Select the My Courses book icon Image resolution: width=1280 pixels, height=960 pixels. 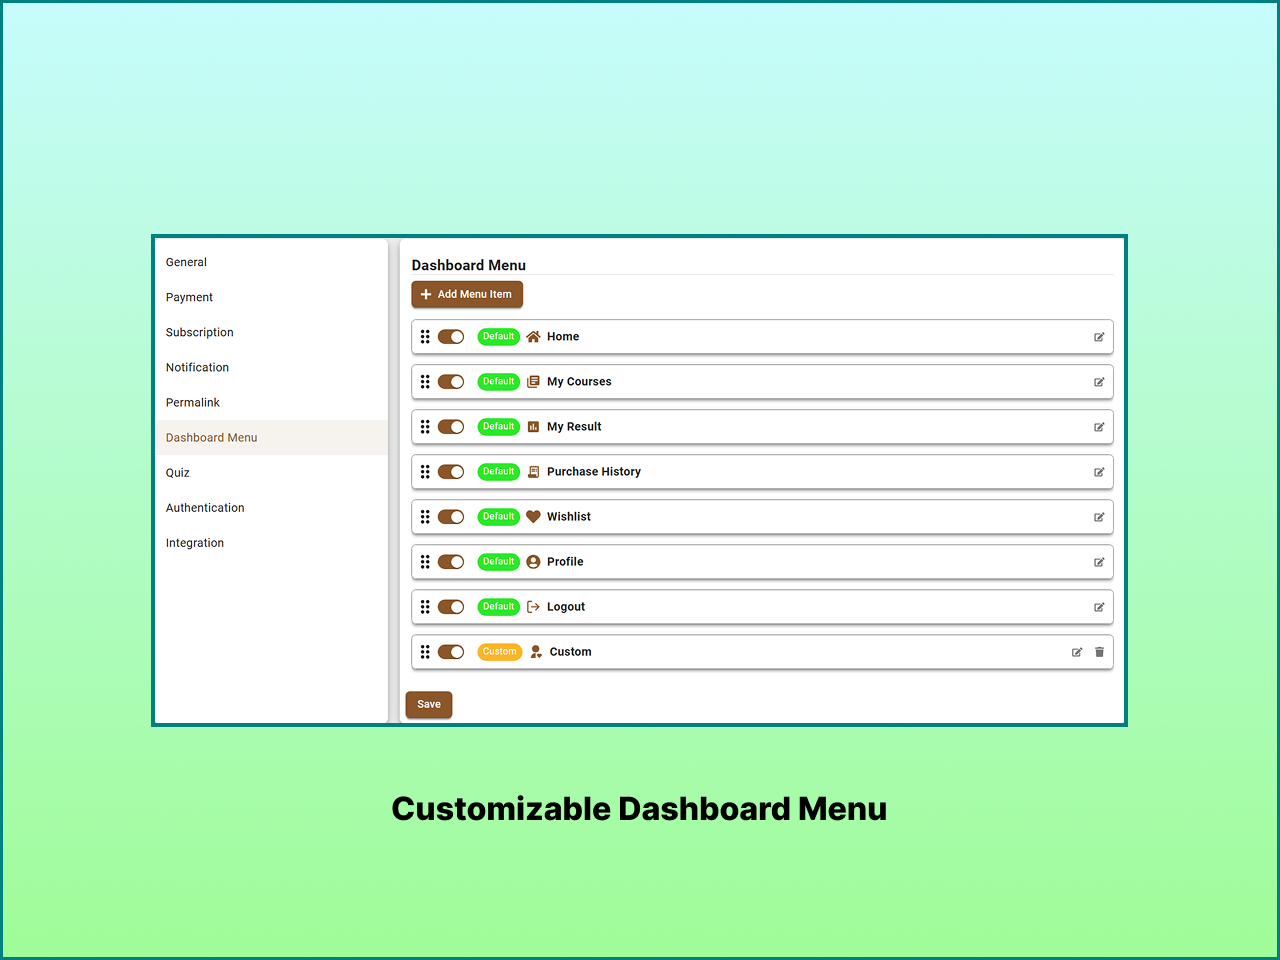coord(534,381)
